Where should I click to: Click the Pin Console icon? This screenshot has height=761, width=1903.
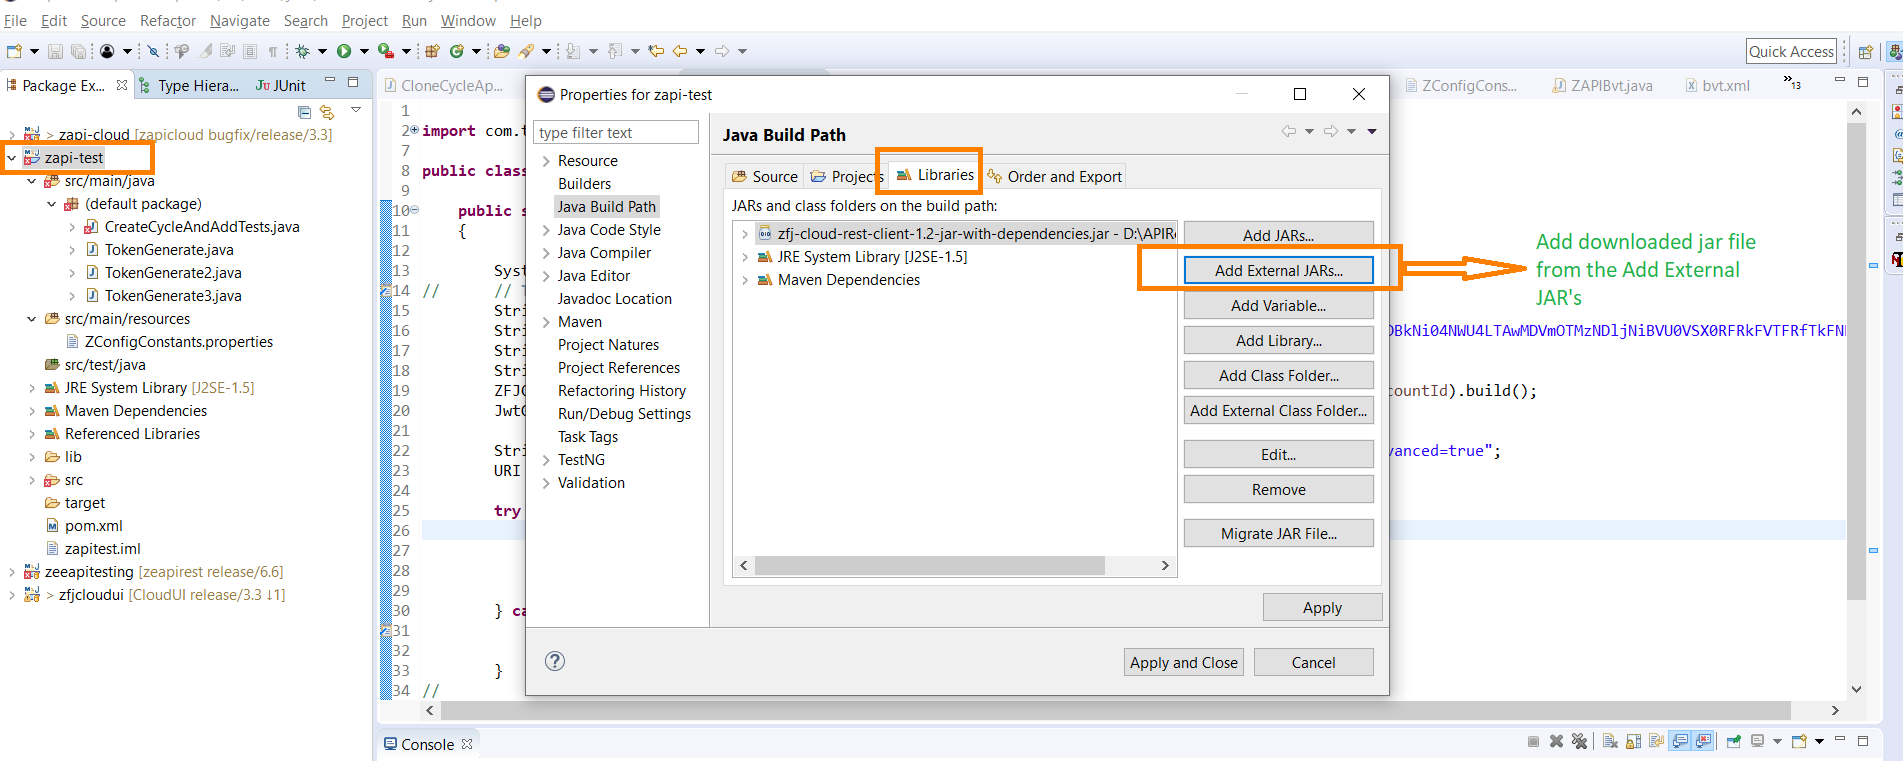(1734, 741)
